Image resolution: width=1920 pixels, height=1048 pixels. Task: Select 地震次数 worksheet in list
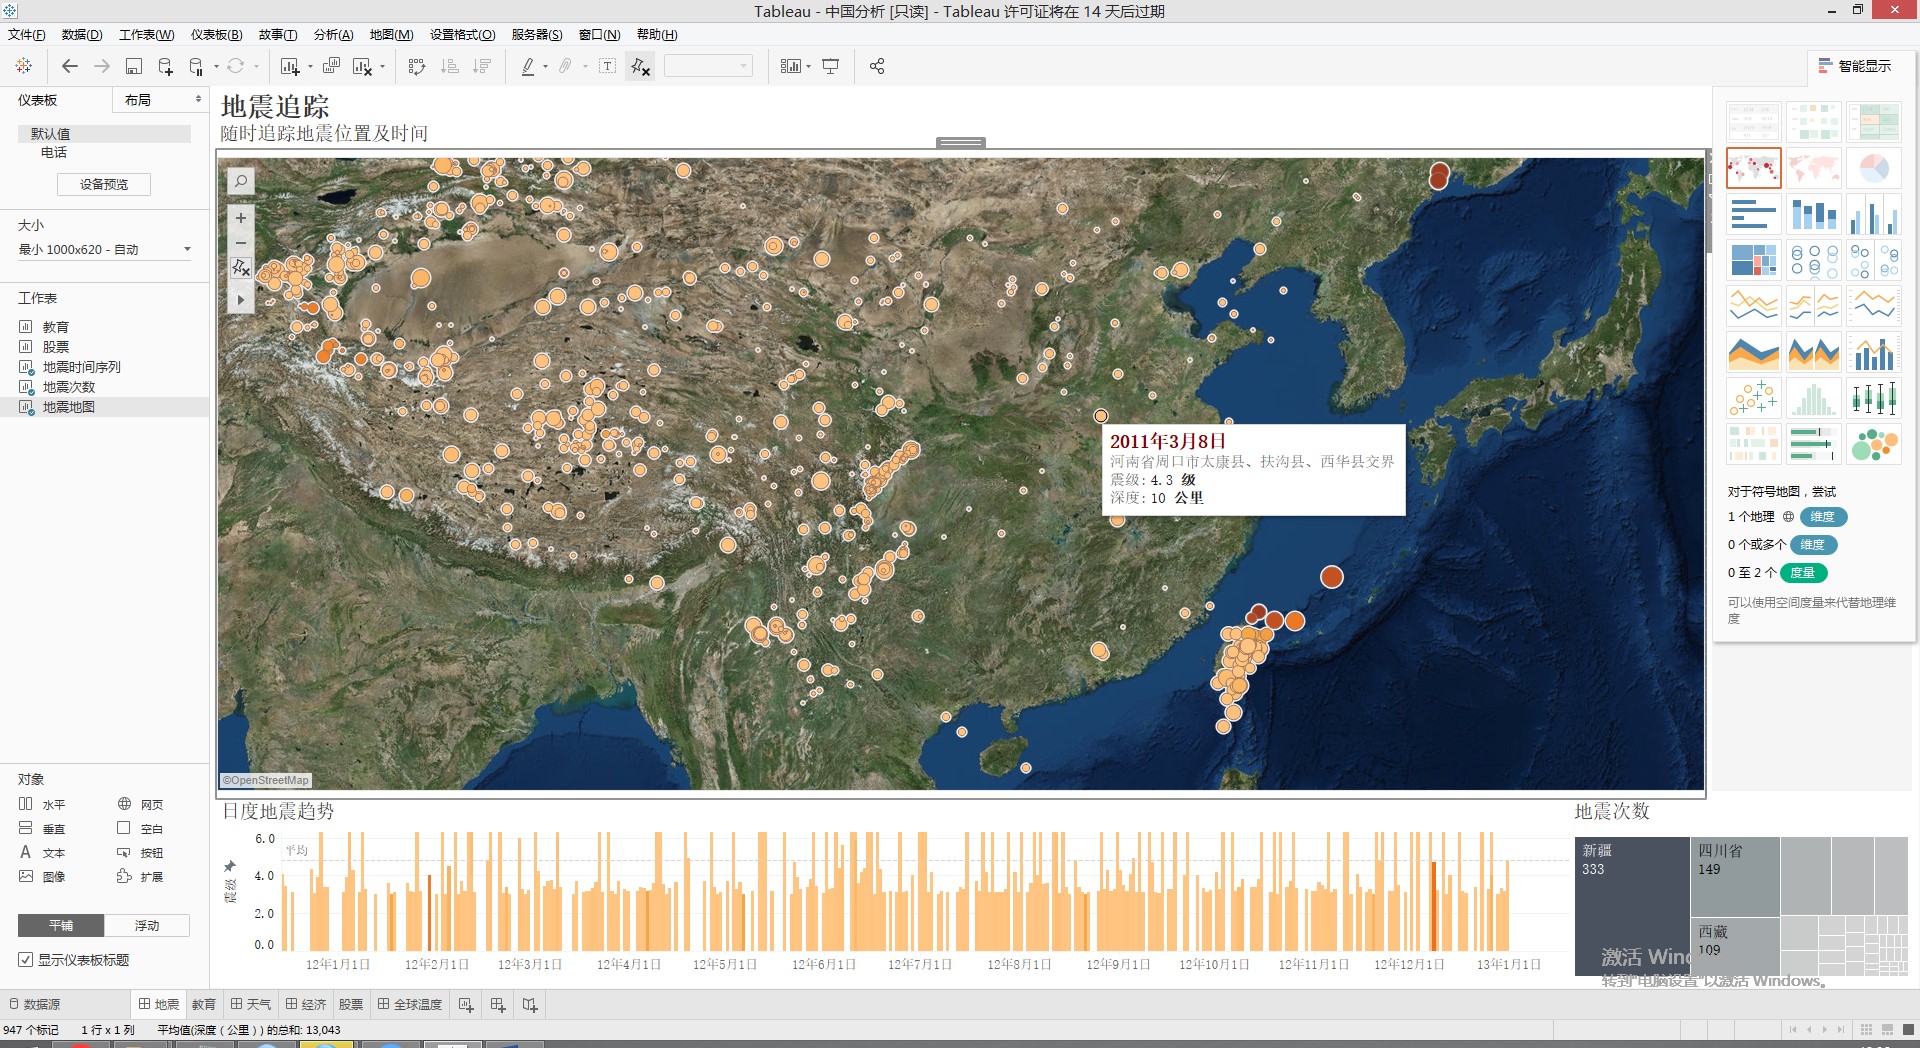(x=68, y=387)
